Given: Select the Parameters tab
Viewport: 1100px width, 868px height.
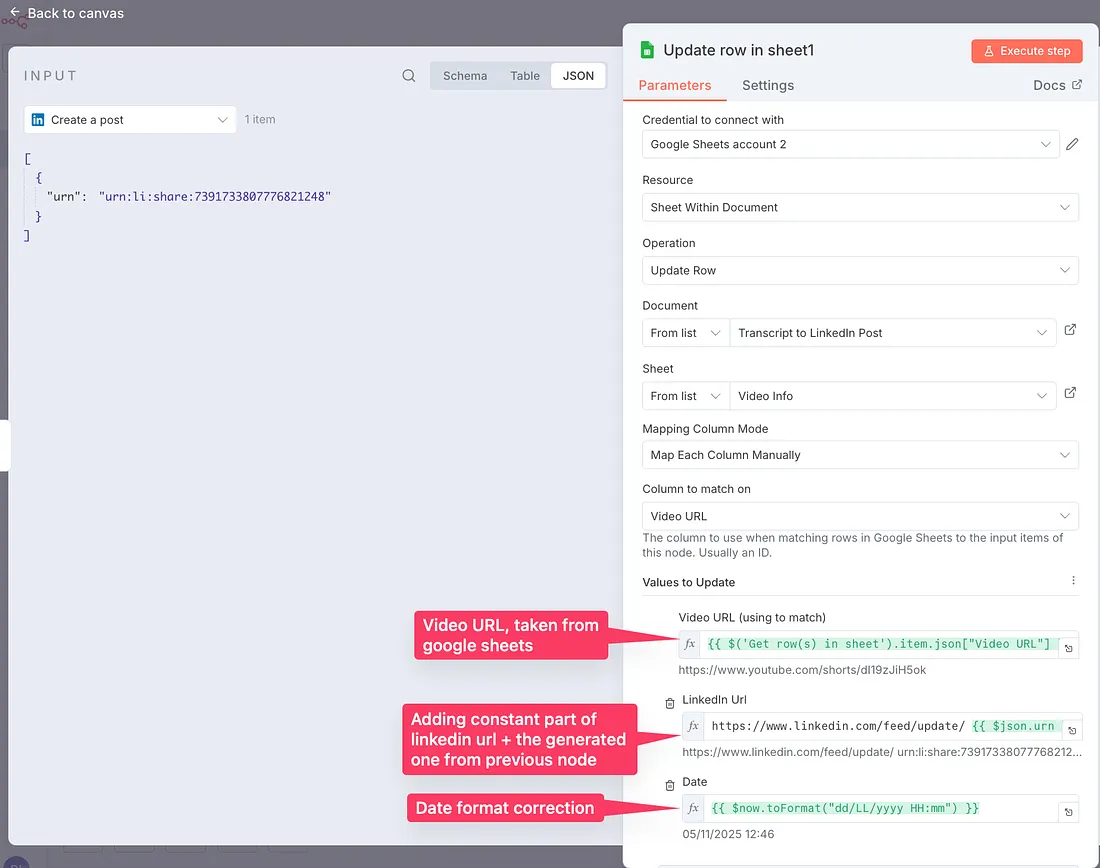Looking at the screenshot, I should (x=675, y=86).
